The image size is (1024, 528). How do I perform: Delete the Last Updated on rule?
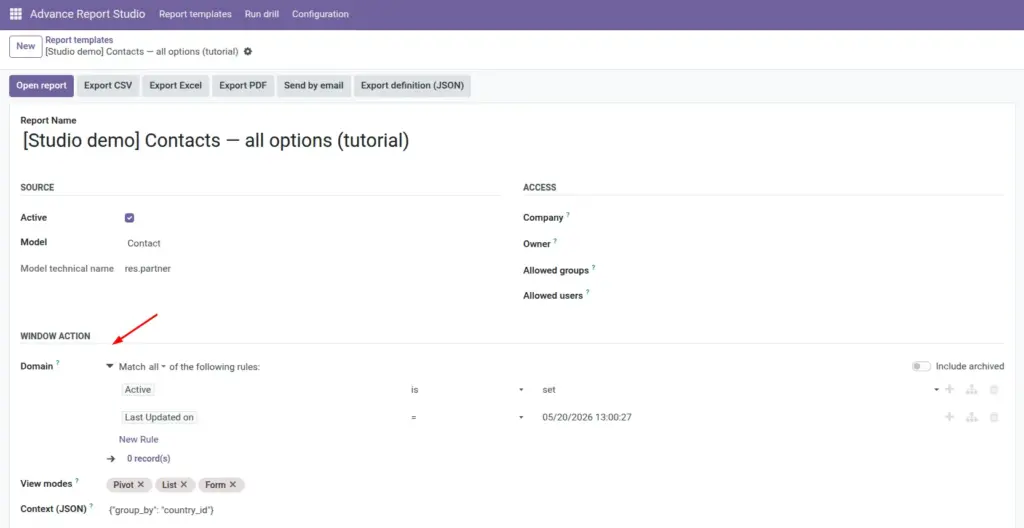tap(994, 417)
